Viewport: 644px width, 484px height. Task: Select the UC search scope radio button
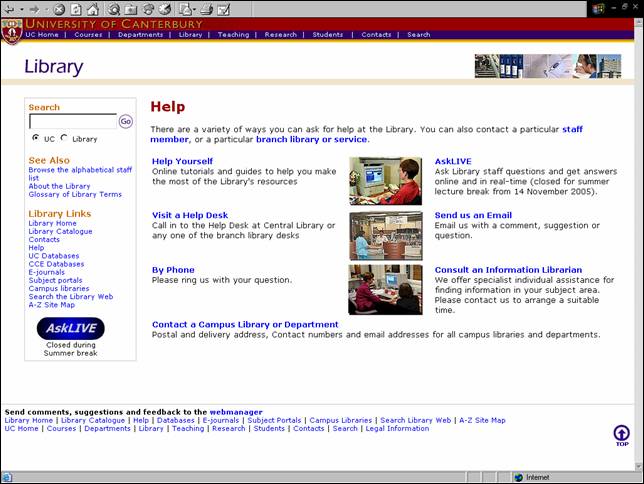pos(36,138)
